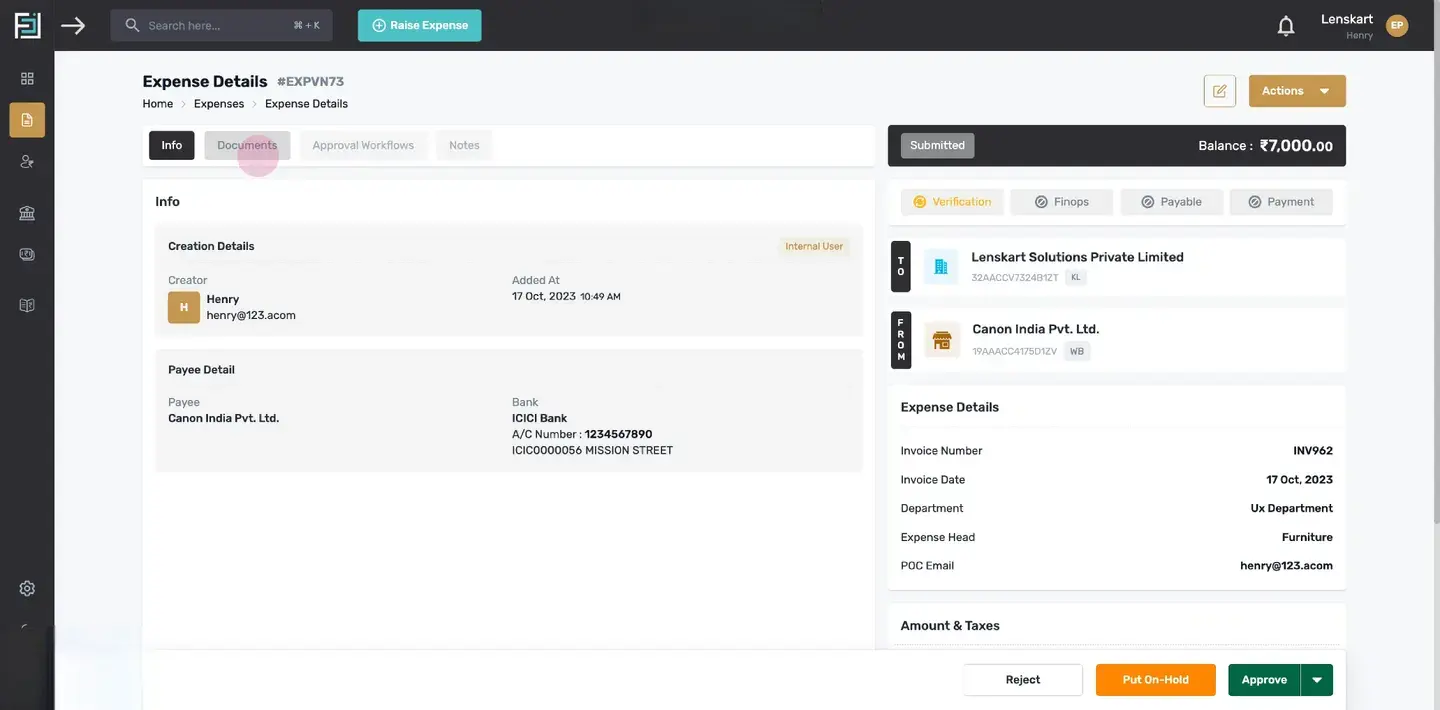Click the KL state badge under Lenskart
The image size is (1440, 710).
1076,278
